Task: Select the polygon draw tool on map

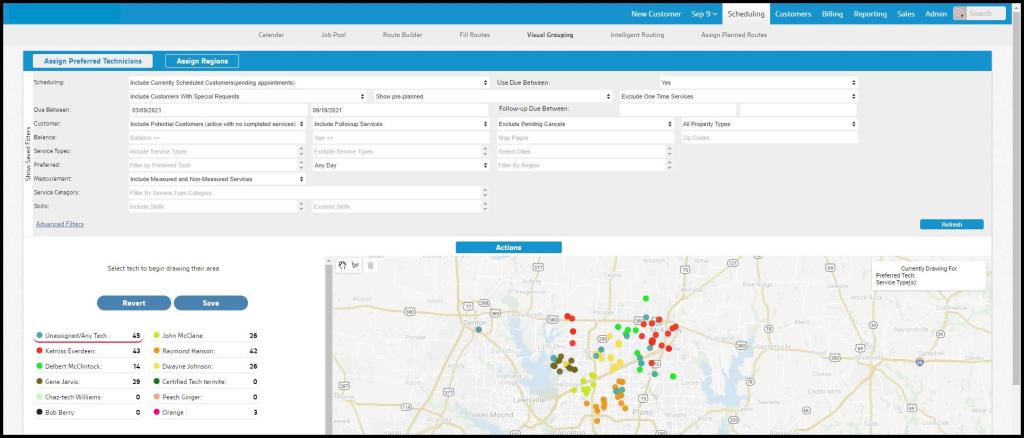Action: click(354, 265)
